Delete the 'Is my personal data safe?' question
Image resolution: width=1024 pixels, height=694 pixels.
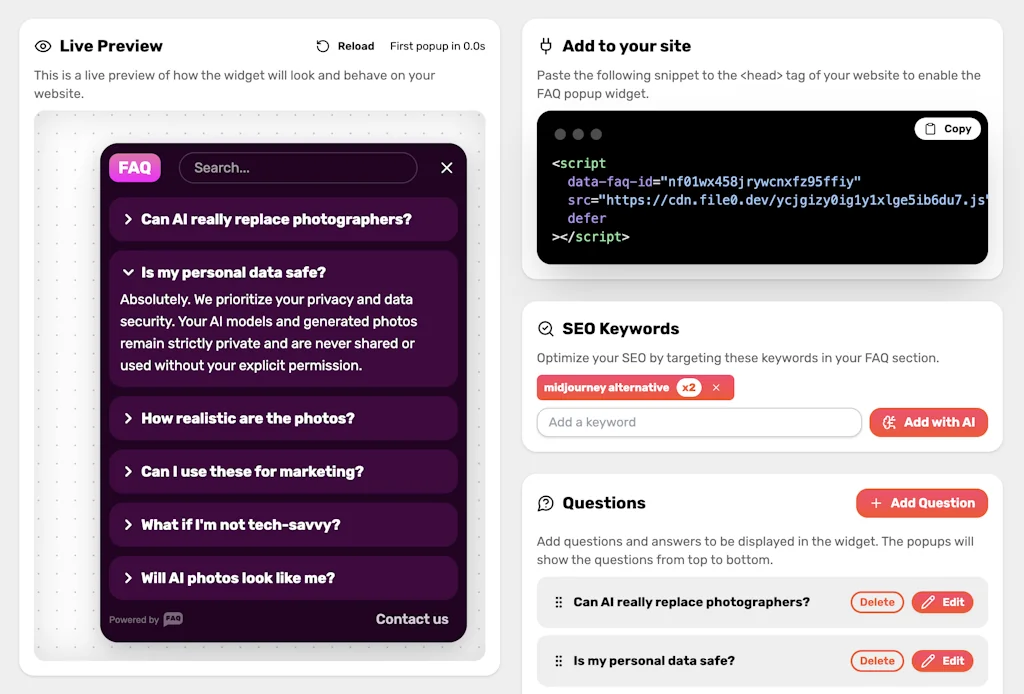pos(877,661)
